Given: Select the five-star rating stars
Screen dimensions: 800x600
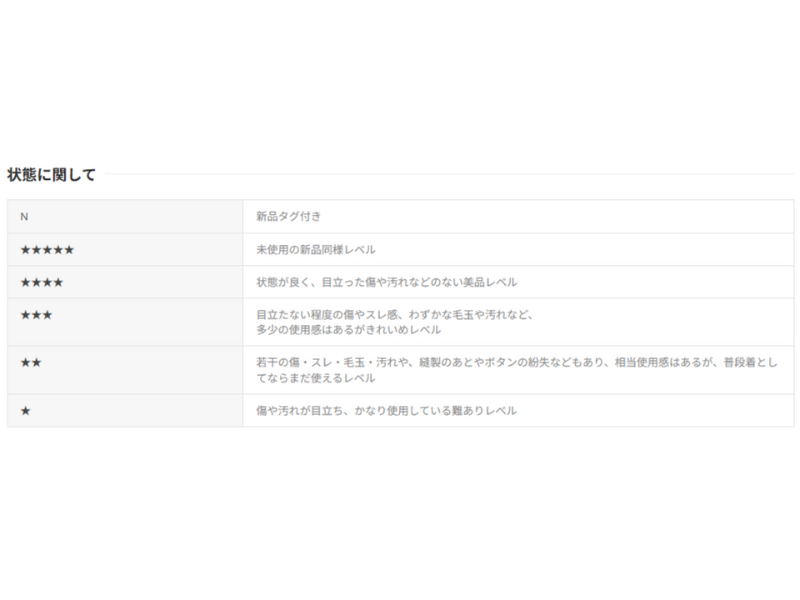Looking at the screenshot, I should pyautogui.click(x=46, y=249).
